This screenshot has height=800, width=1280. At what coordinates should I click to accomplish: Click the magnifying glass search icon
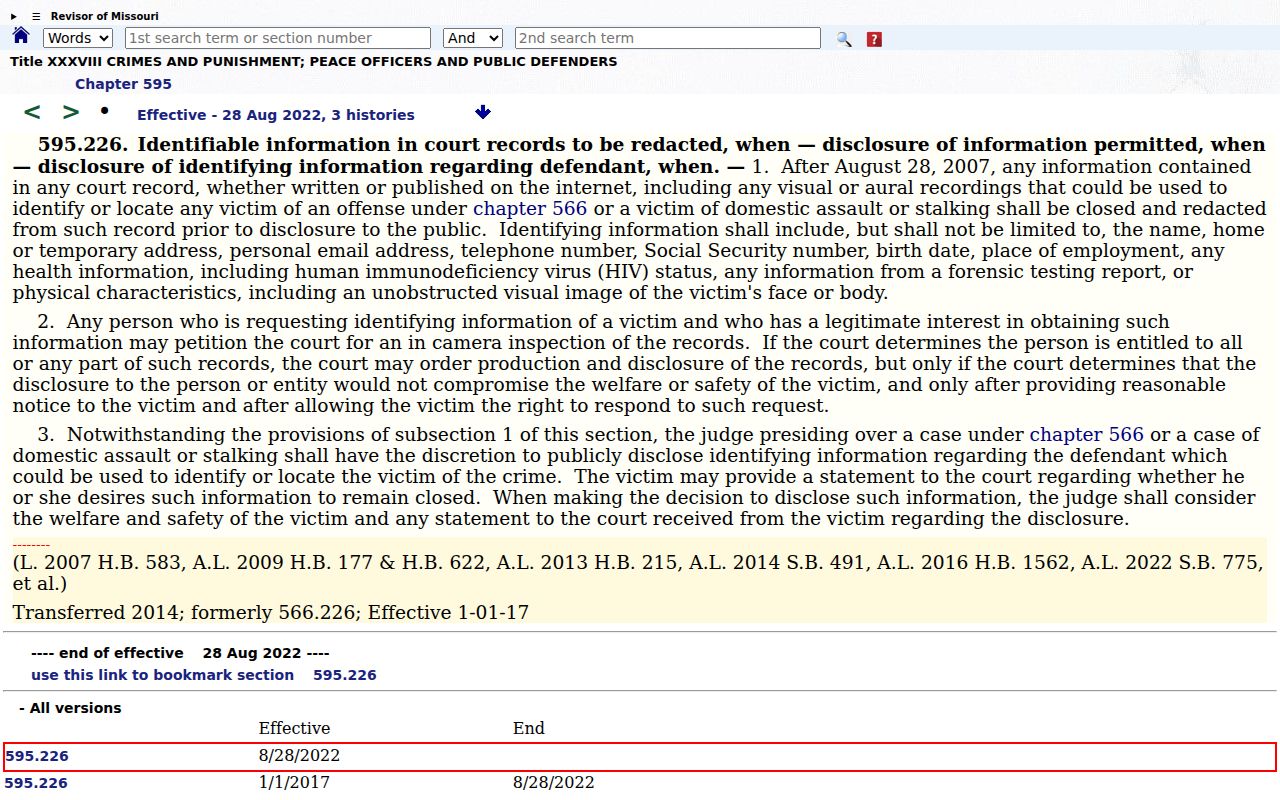[844, 39]
